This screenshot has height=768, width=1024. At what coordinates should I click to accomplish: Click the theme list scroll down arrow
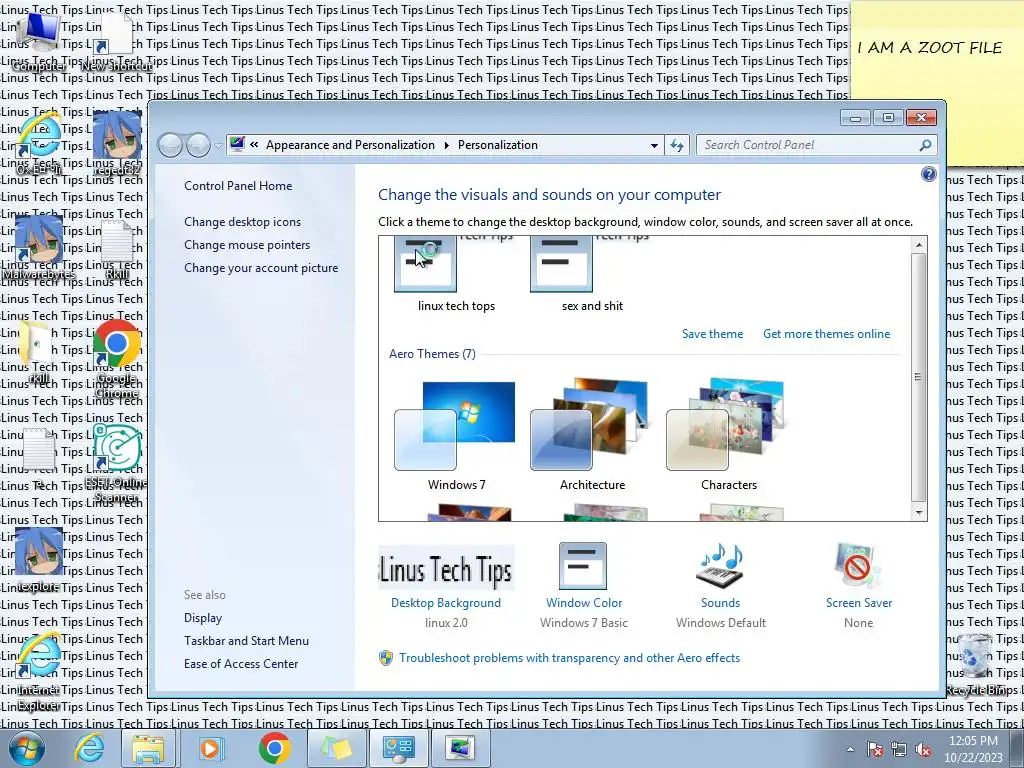919,513
